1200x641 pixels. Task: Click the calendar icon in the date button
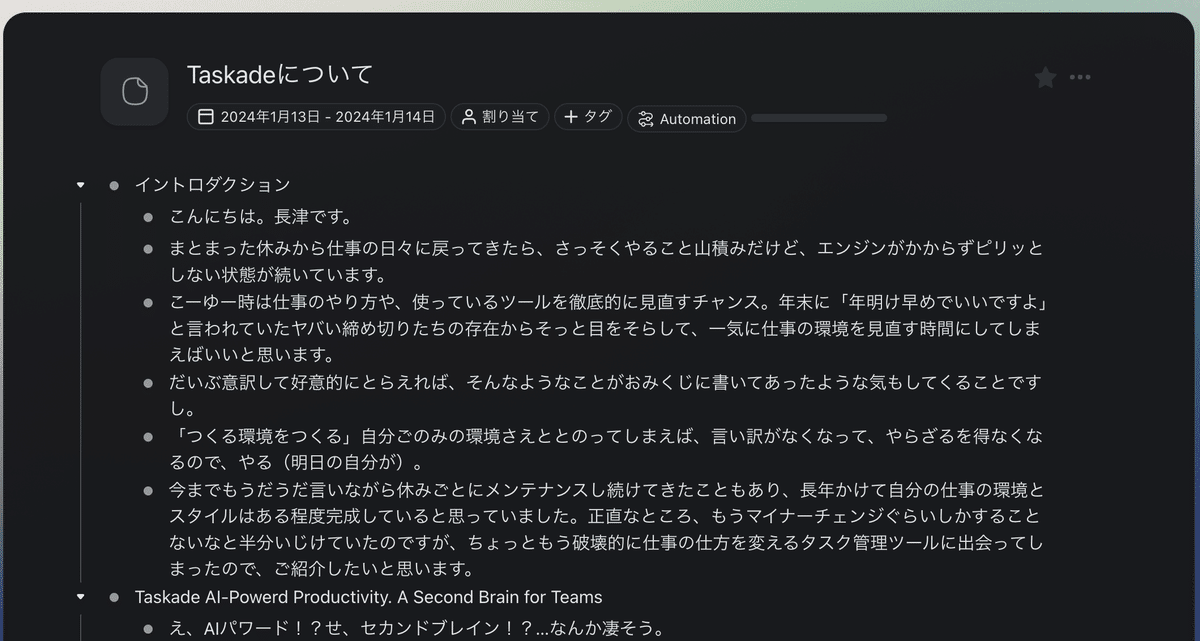206,117
